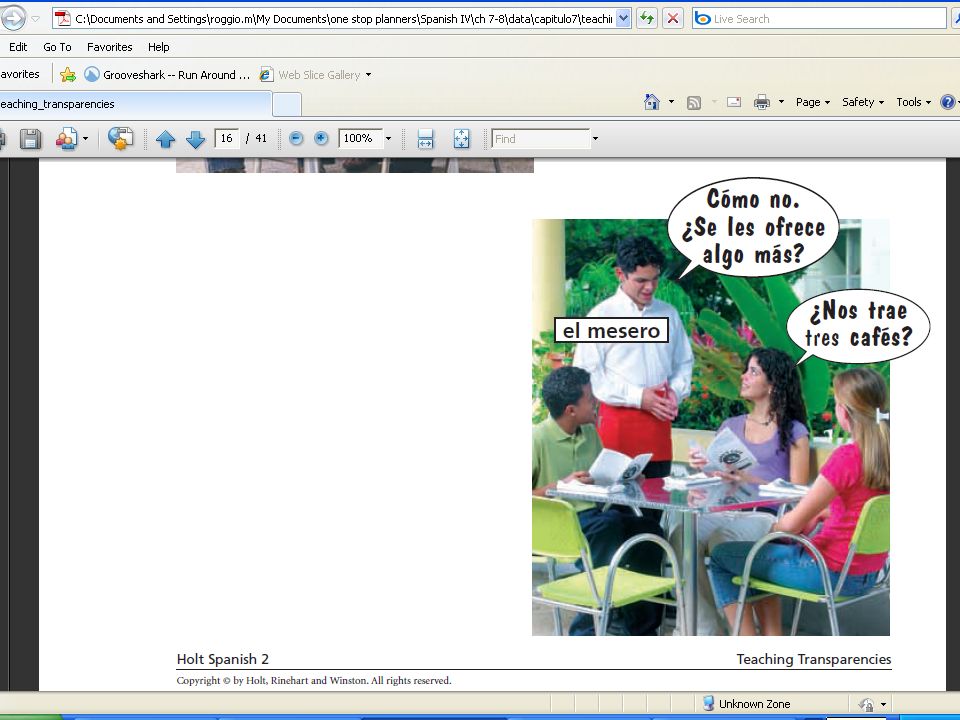Click the RSS feeds icon

point(694,103)
